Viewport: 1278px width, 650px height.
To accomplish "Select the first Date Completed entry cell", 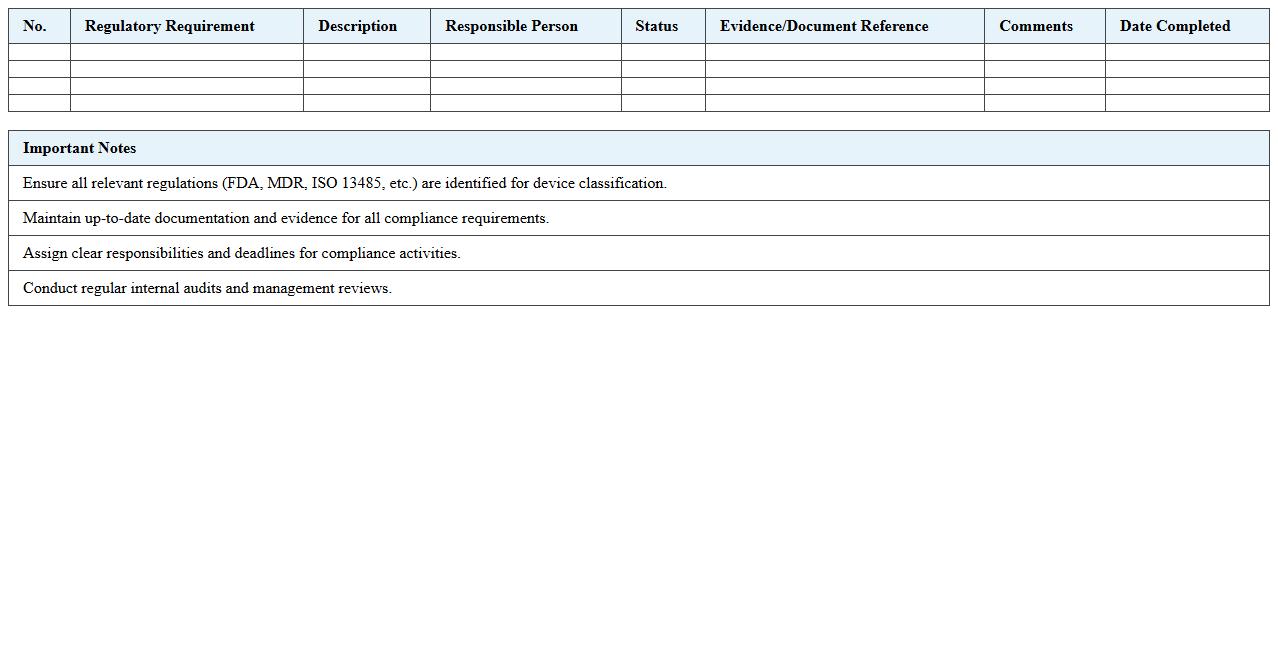I will pyautogui.click(x=1186, y=51).
